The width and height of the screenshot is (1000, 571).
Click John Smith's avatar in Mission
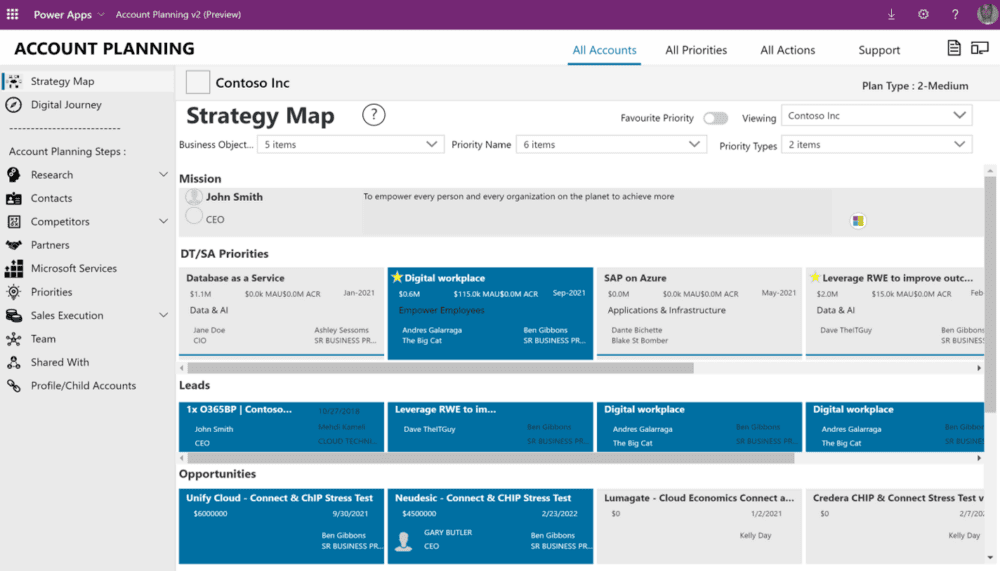194,197
